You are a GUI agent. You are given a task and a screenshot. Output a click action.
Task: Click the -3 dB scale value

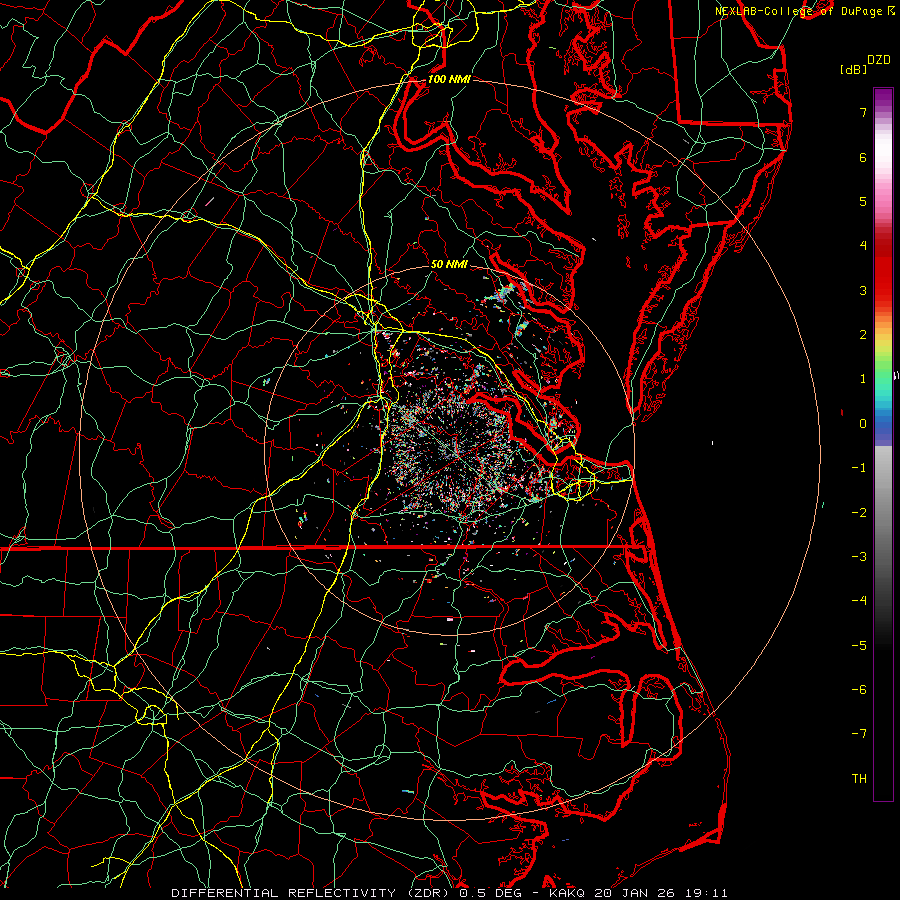859,557
